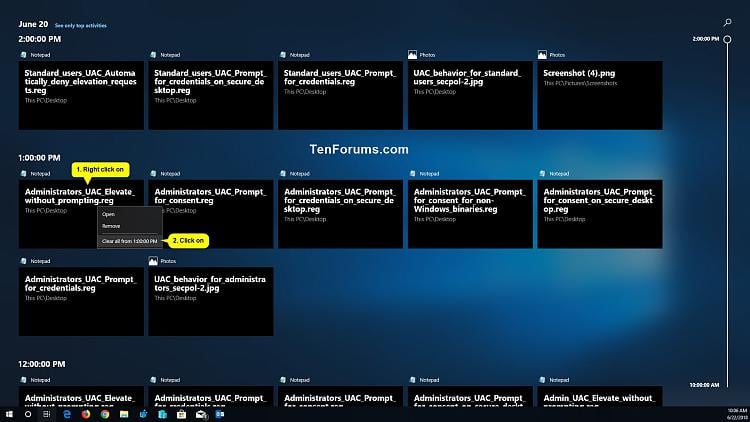Open the Windows Start menu
The width and height of the screenshot is (750, 422).
coord(9,414)
